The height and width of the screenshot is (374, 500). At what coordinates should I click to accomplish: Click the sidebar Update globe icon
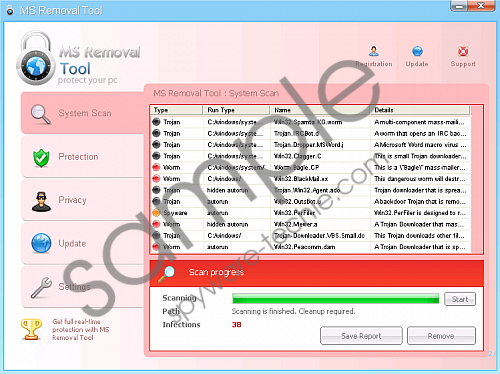[x=41, y=243]
